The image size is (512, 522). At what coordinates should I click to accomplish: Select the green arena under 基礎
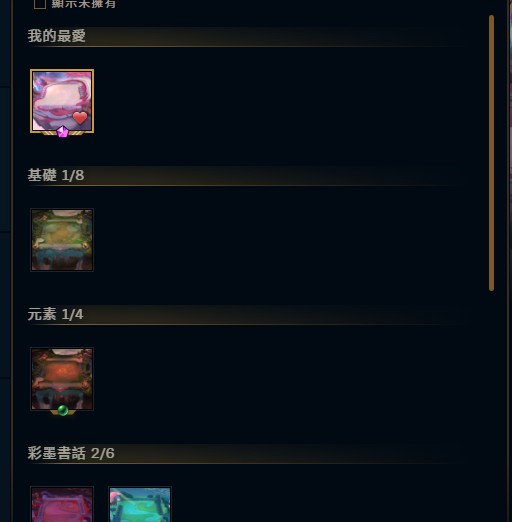[62, 240]
